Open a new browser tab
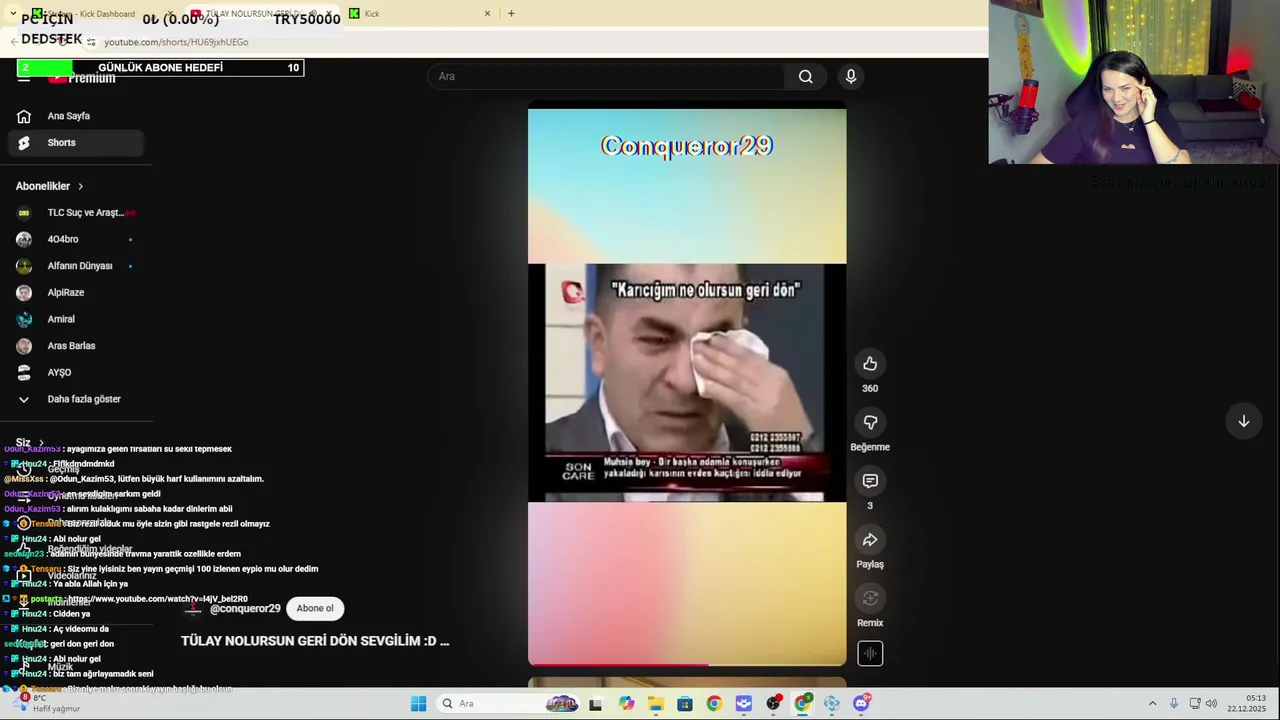Image resolution: width=1280 pixels, height=720 pixels. click(x=511, y=14)
